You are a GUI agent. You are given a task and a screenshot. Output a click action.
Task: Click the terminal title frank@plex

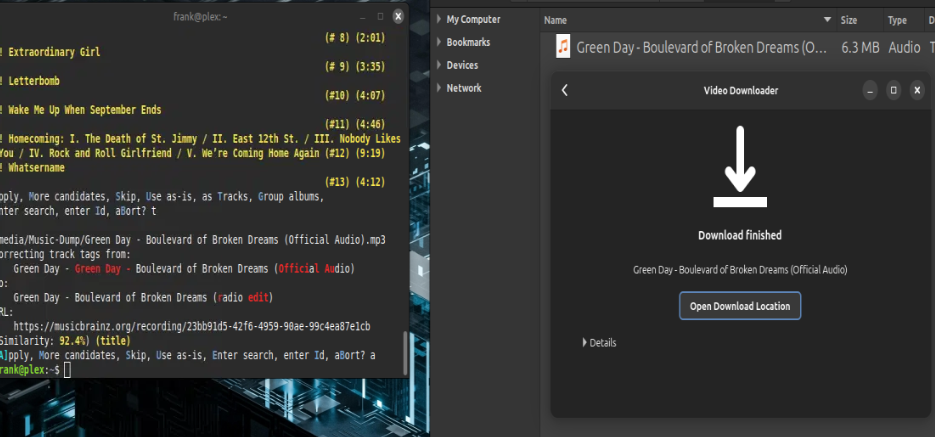[200, 17]
